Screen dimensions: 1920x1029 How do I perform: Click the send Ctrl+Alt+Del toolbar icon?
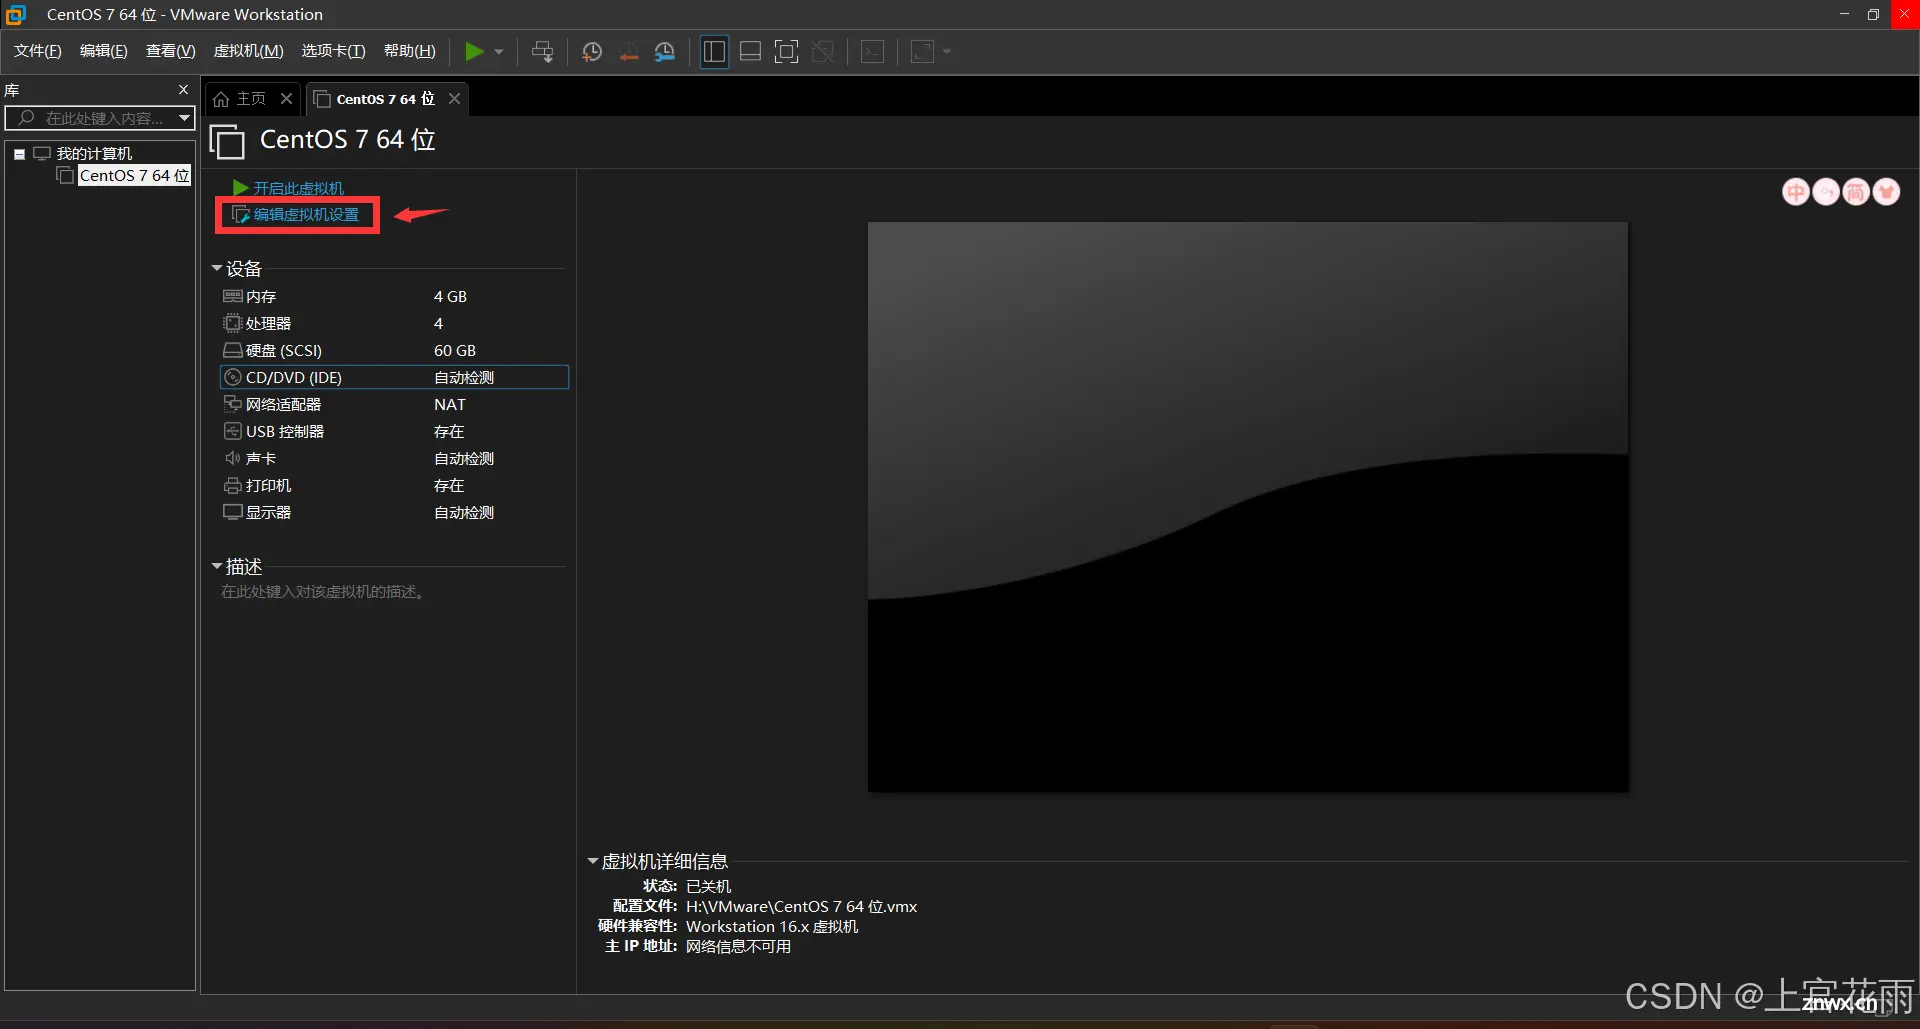point(543,52)
